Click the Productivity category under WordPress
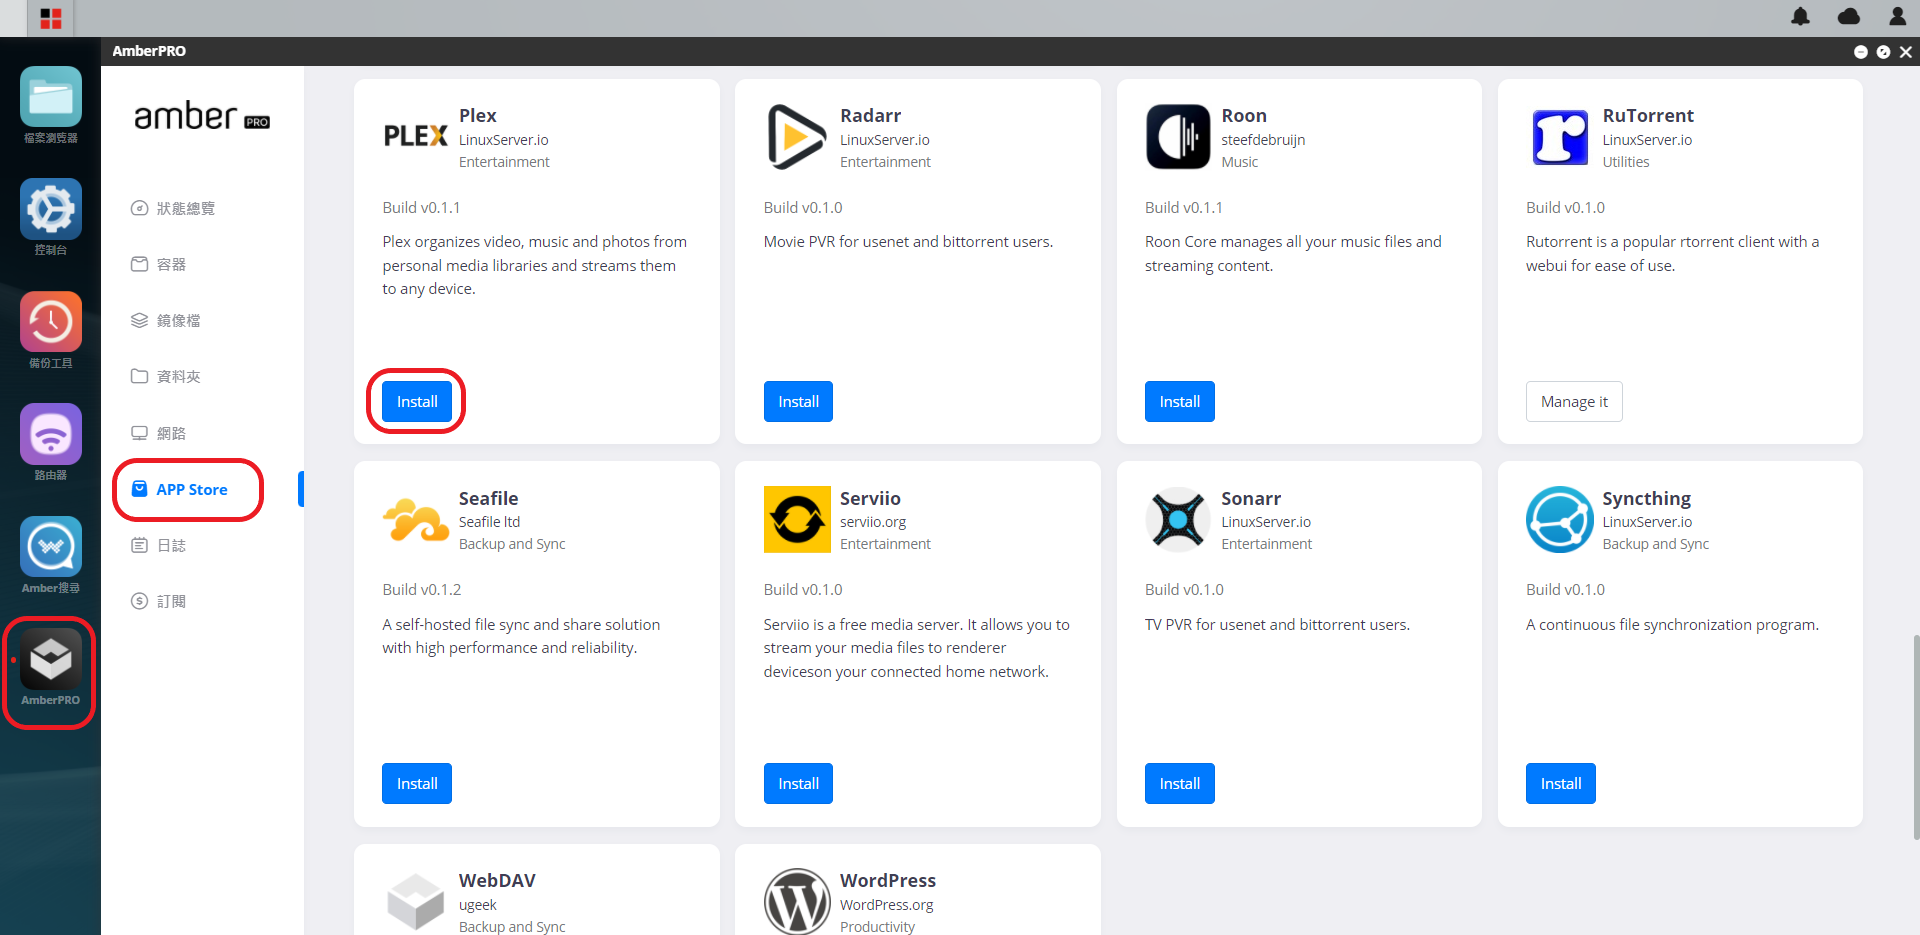Image resolution: width=1920 pixels, height=935 pixels. click(x=877, y=927)
